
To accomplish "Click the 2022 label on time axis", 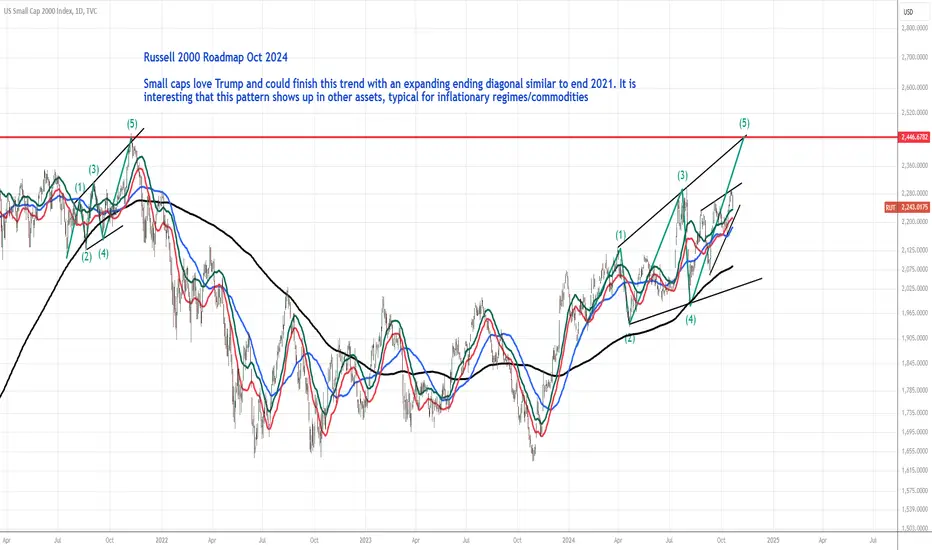I will (162, 540).
